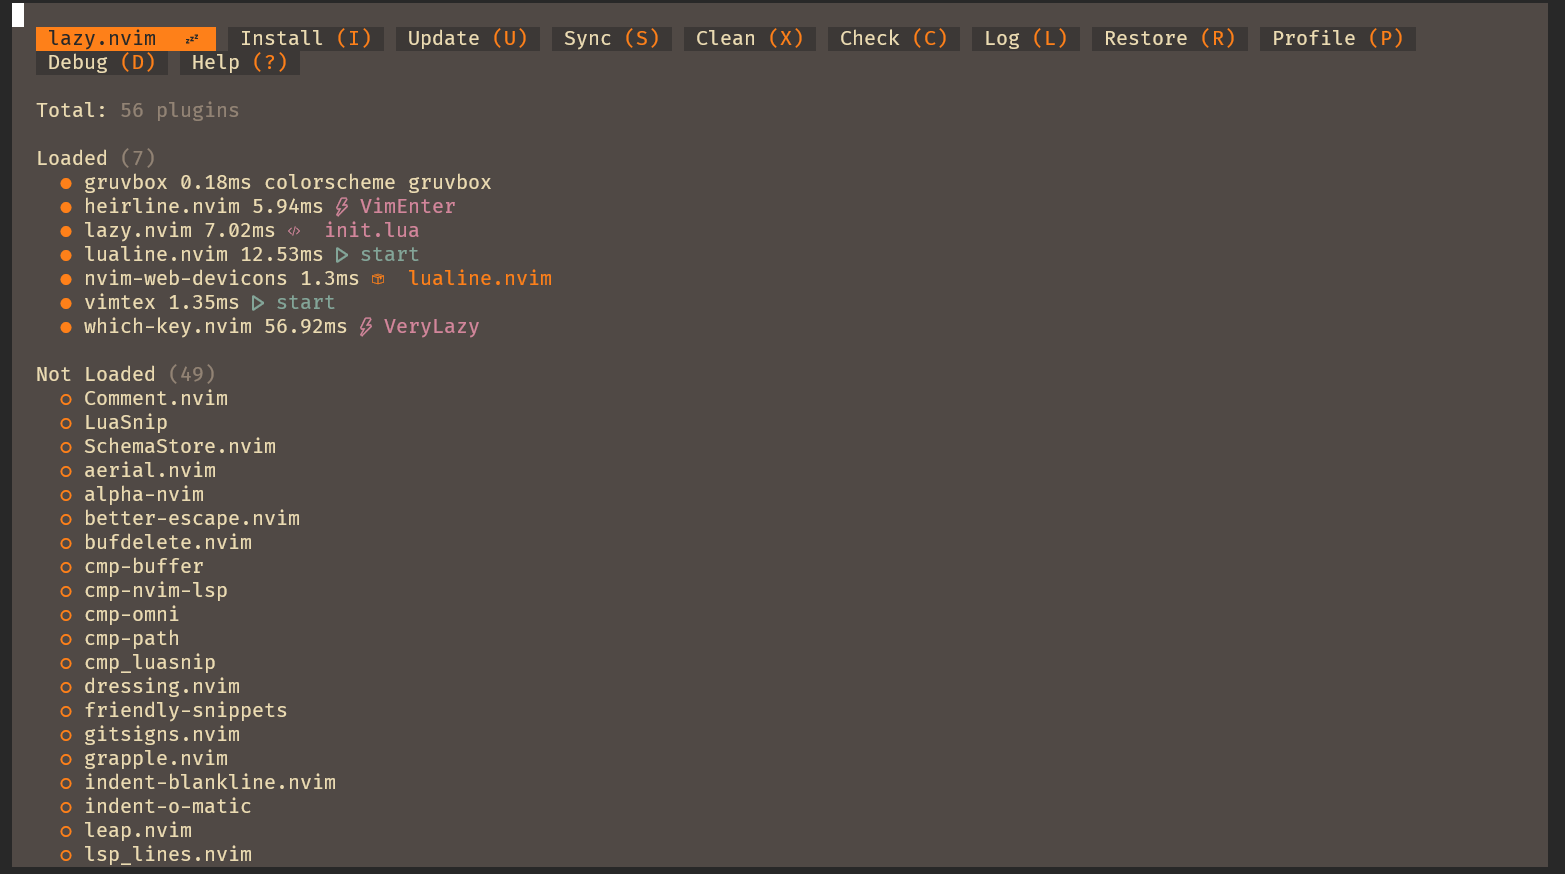Screen dimensions: 1565x874
Task: Click the file icon before init.lua
Action: coord(294,230)
